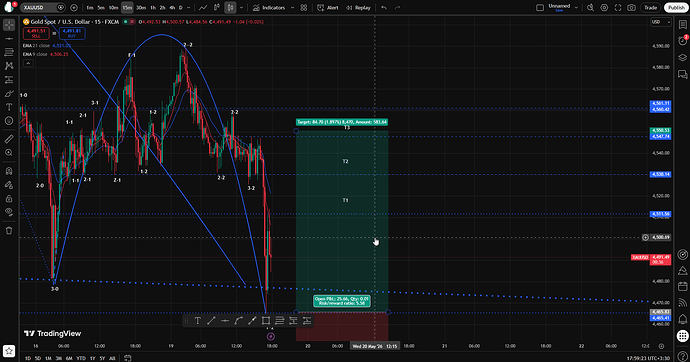The image size is (690, 362).
Task: Set date range to 5Y
Action: [102, 358]
